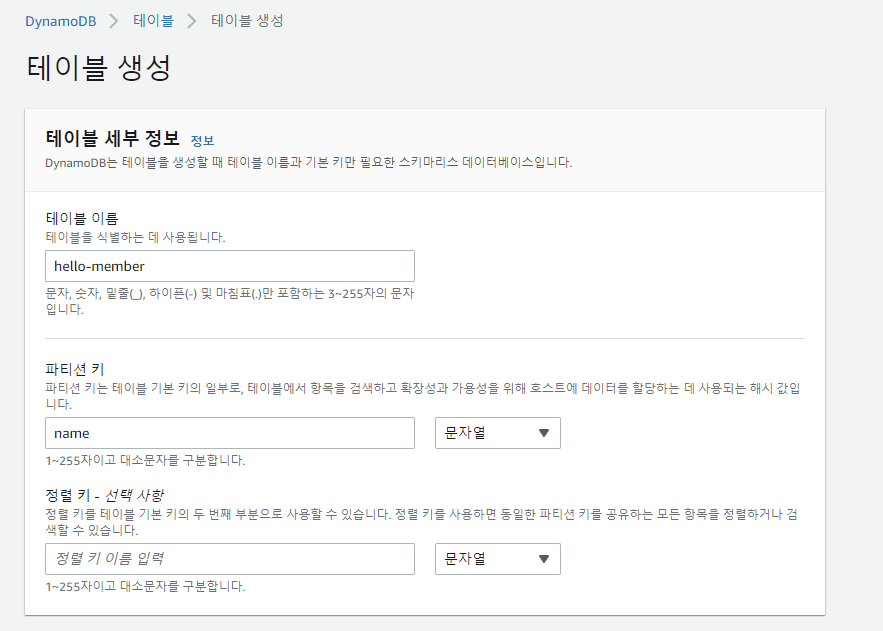Click the 1~255자 hint below the sort key field
The height and width of the screenshot is (631, 883).
coord(145,587)
